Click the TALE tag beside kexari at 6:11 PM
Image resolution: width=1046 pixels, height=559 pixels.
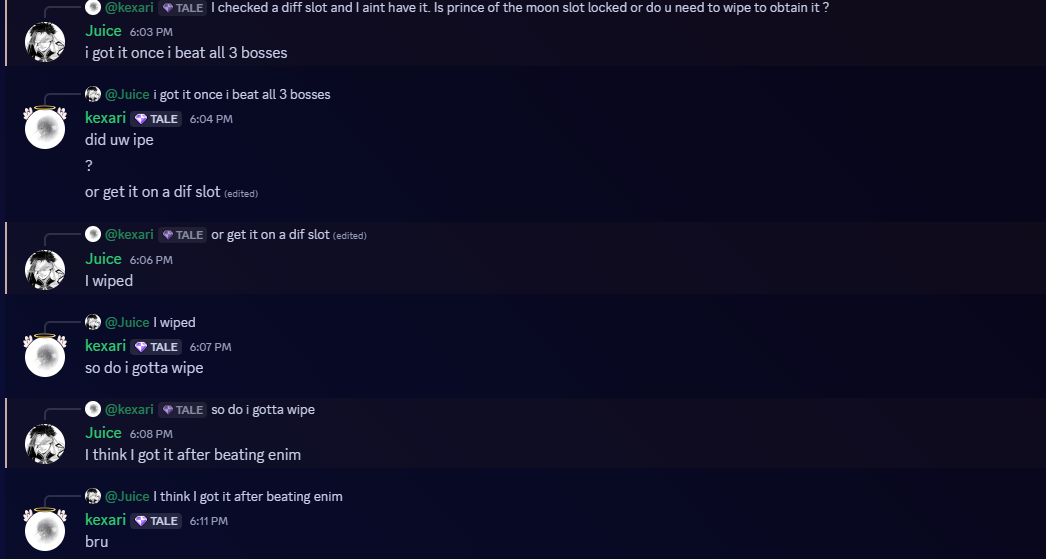157,521
